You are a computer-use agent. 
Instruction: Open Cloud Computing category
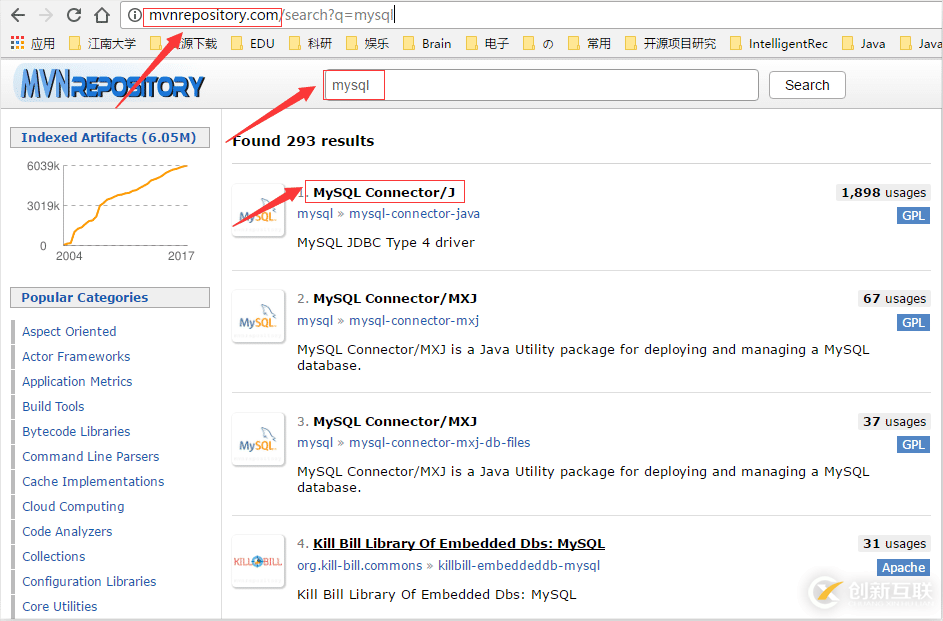point(73,507)
